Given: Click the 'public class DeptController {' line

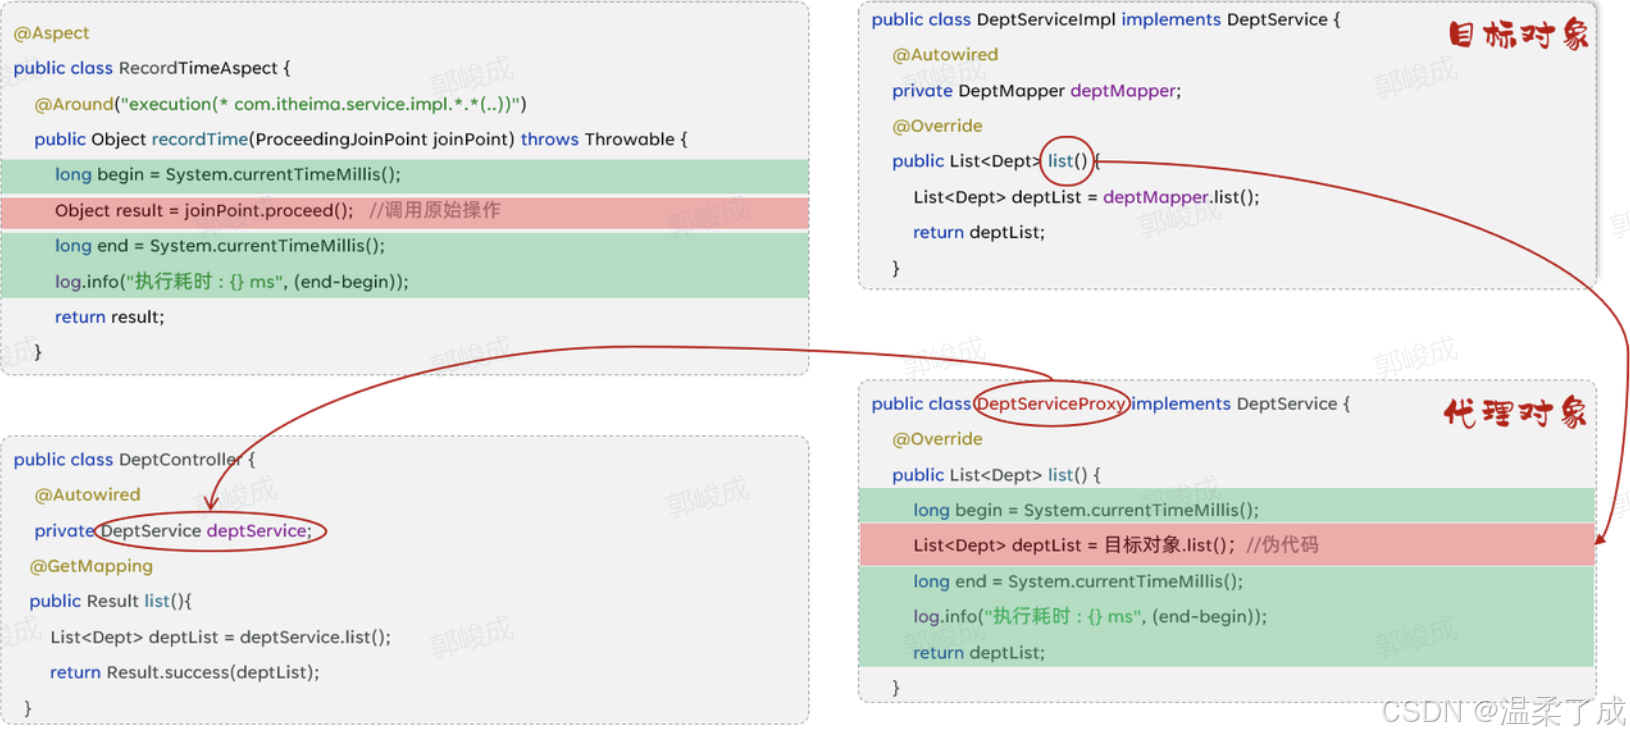Looking at the screenshot, I should click(134, 460).
